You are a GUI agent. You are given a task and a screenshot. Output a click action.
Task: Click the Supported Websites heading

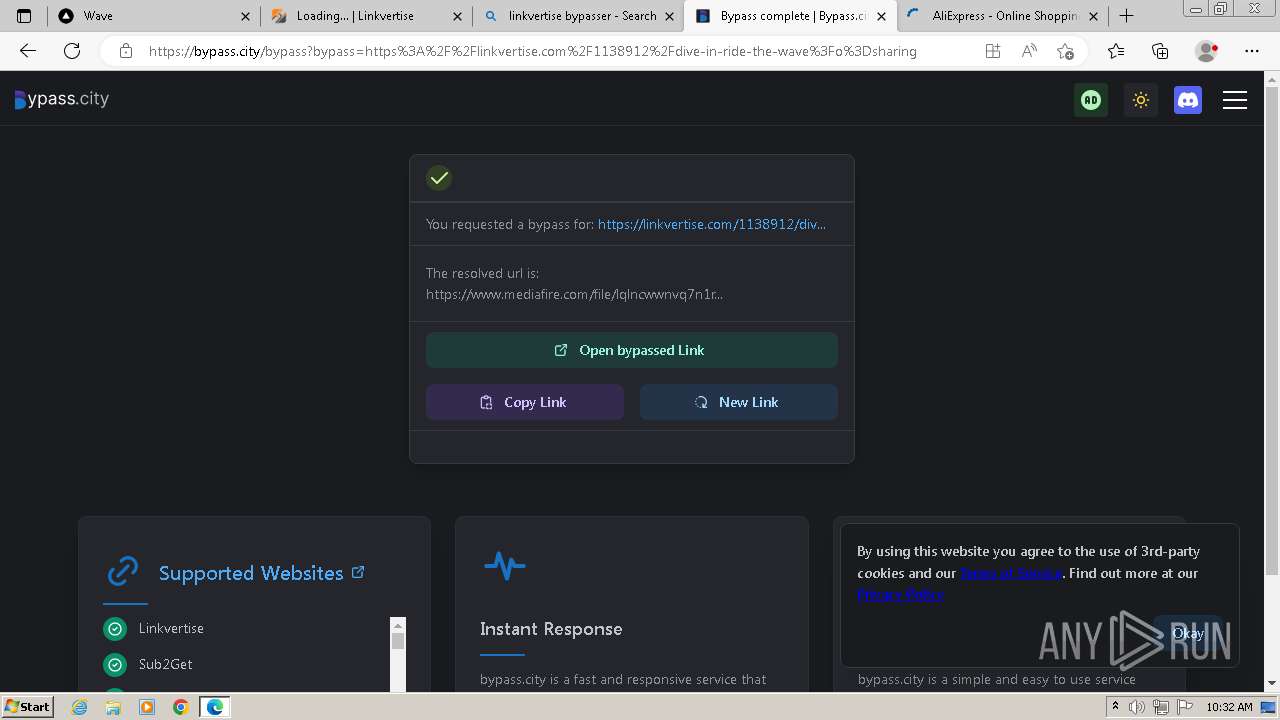tap(251, 573)
